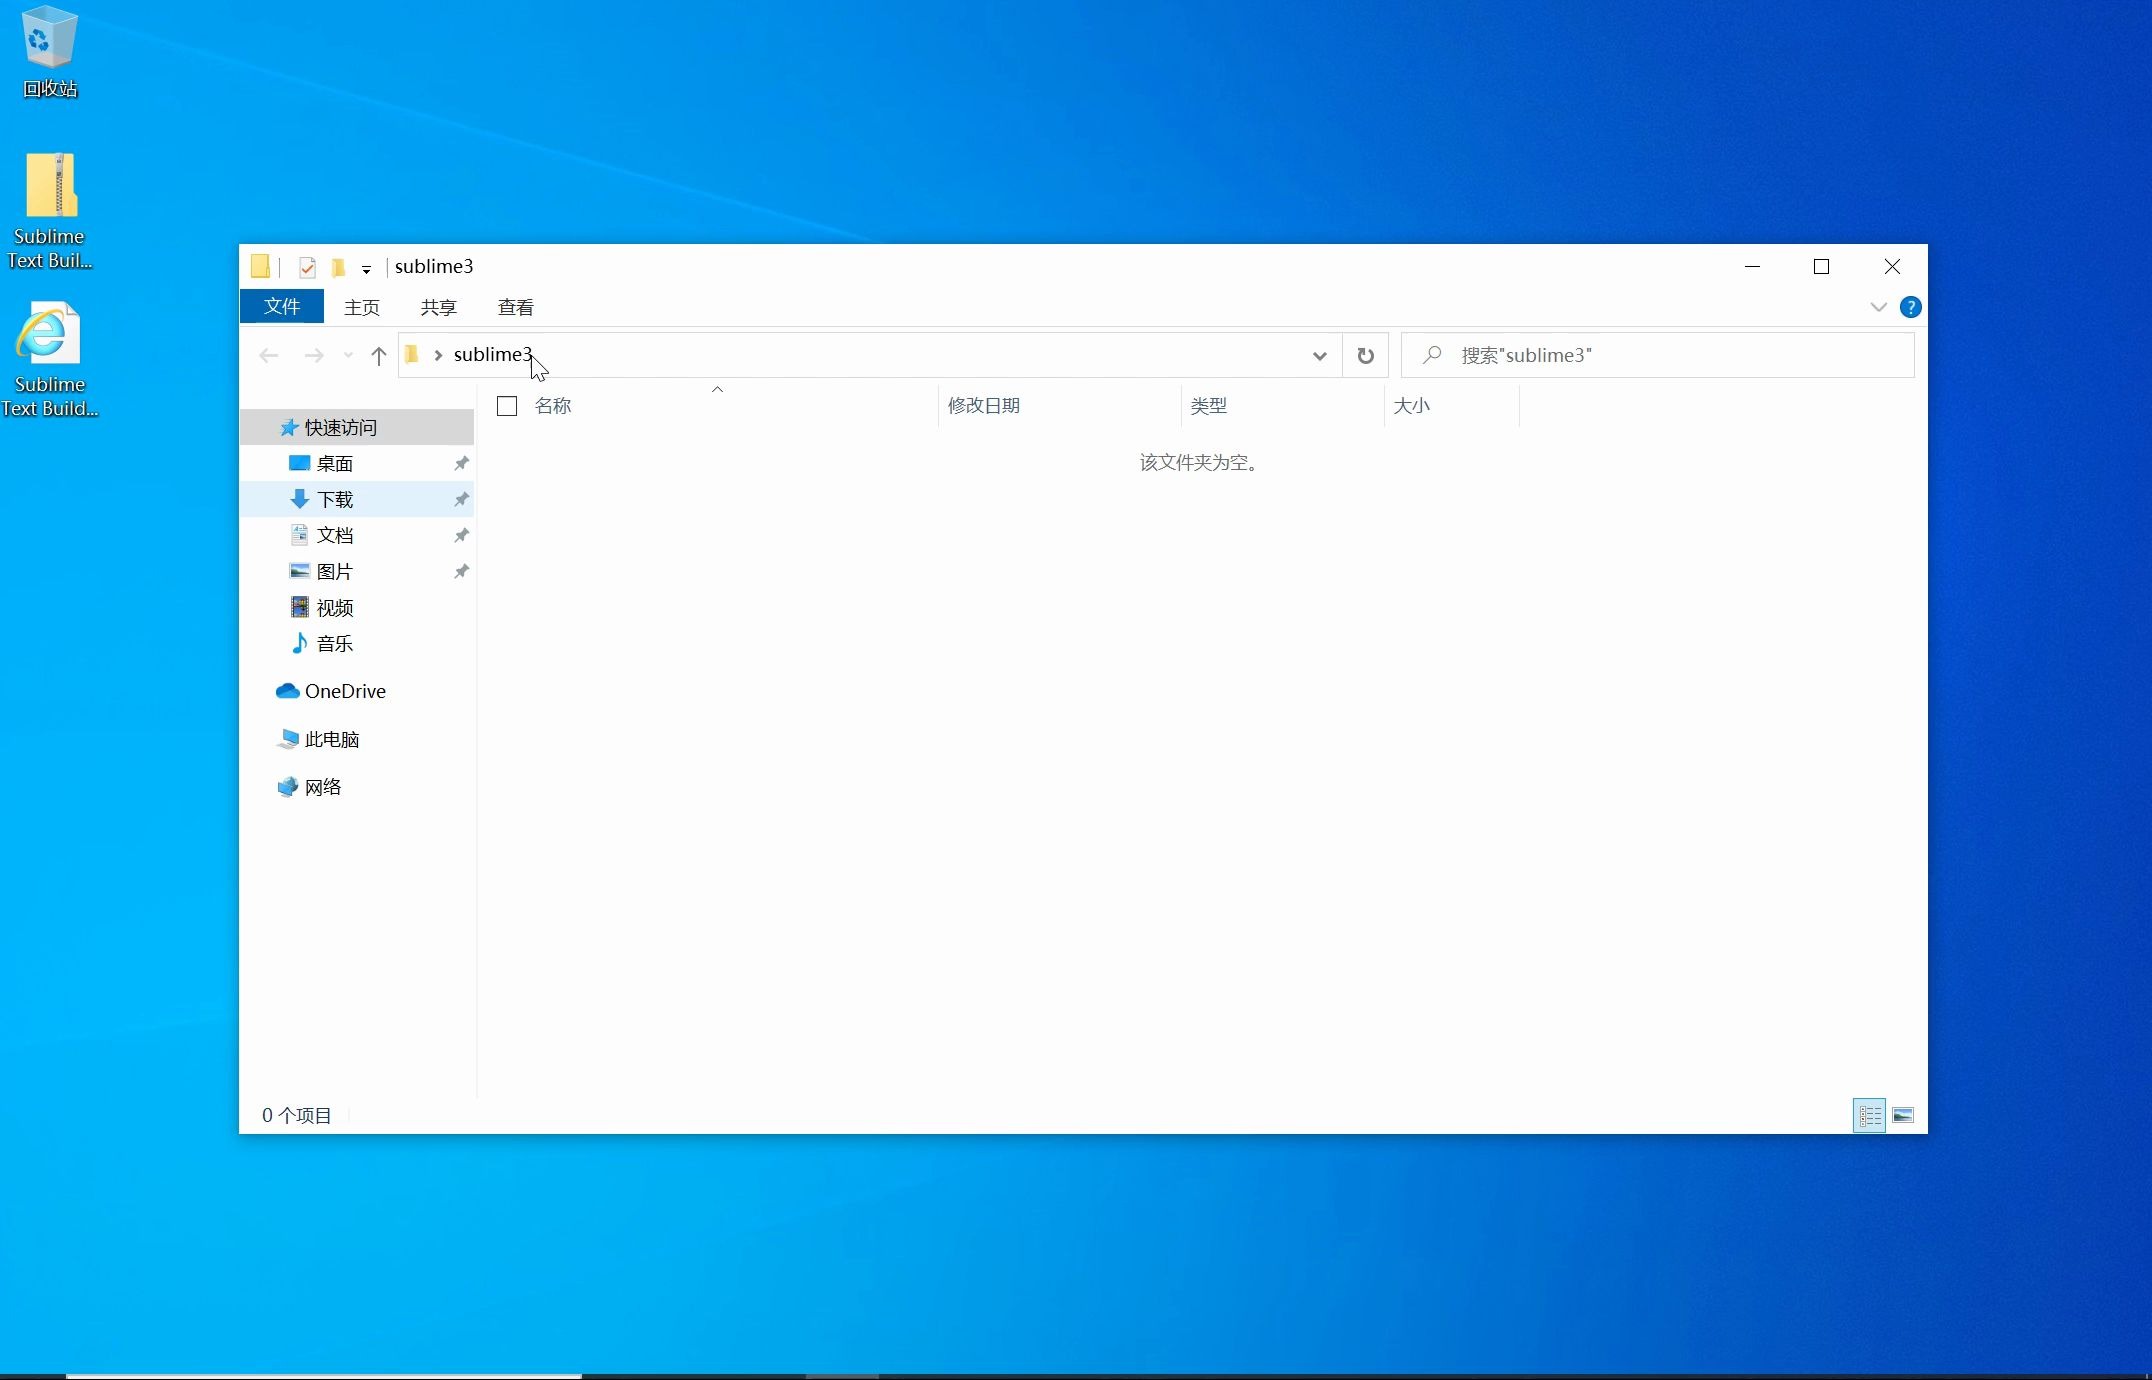Viewport: 2152px width, 1380px height.
Task: Click the pin icon next to 下载
Action: click(461, 499)
